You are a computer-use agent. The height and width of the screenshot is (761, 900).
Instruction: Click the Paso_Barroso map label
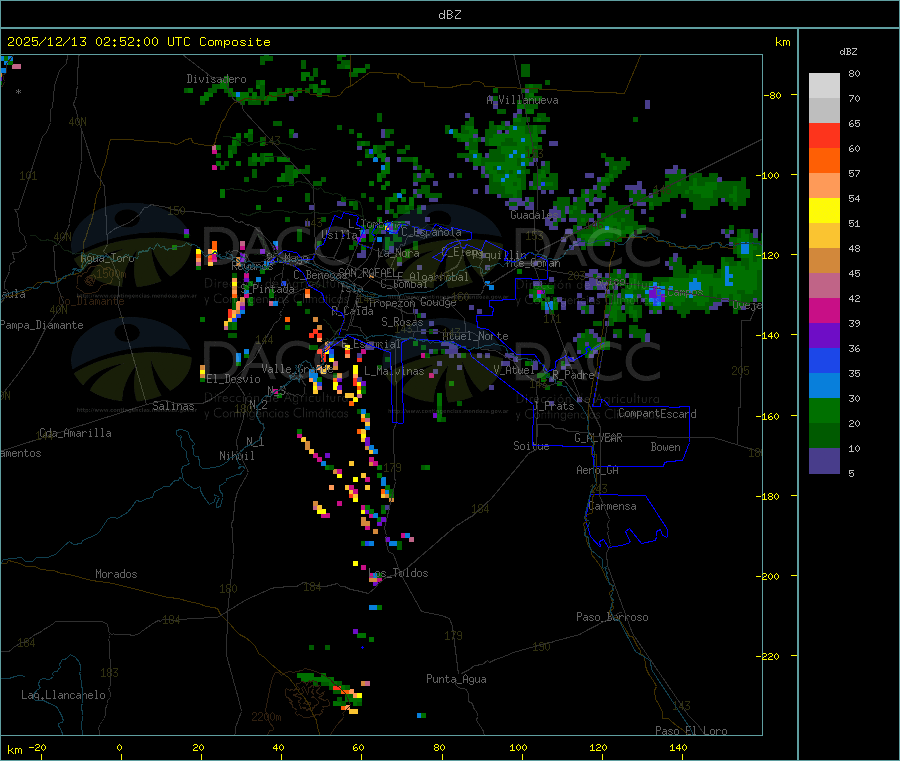(x=612, y=617)
